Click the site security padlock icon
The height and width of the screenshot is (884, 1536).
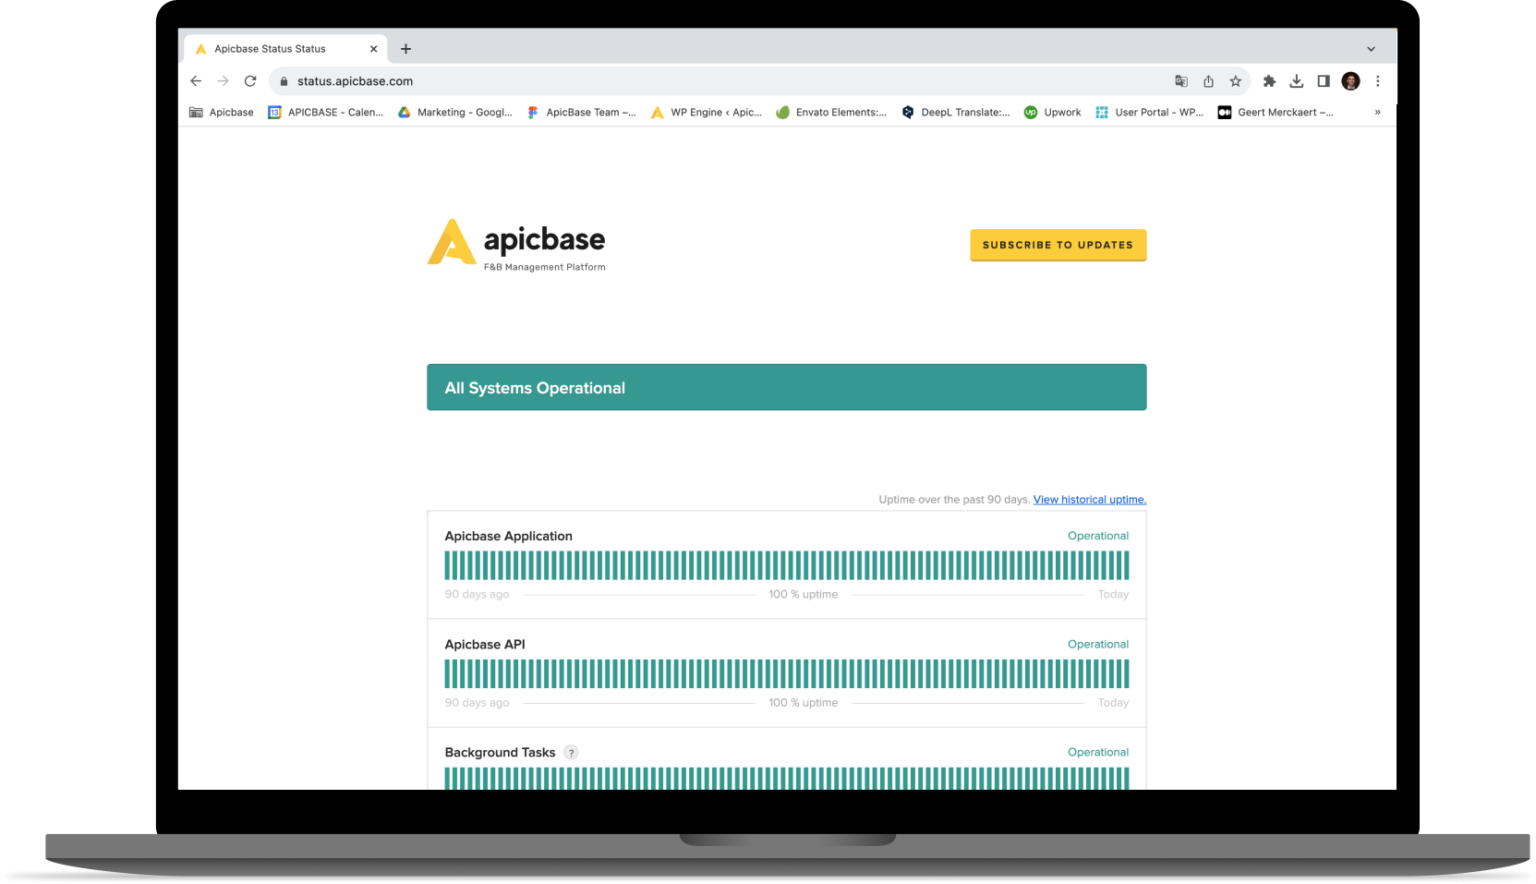[283, 81]
